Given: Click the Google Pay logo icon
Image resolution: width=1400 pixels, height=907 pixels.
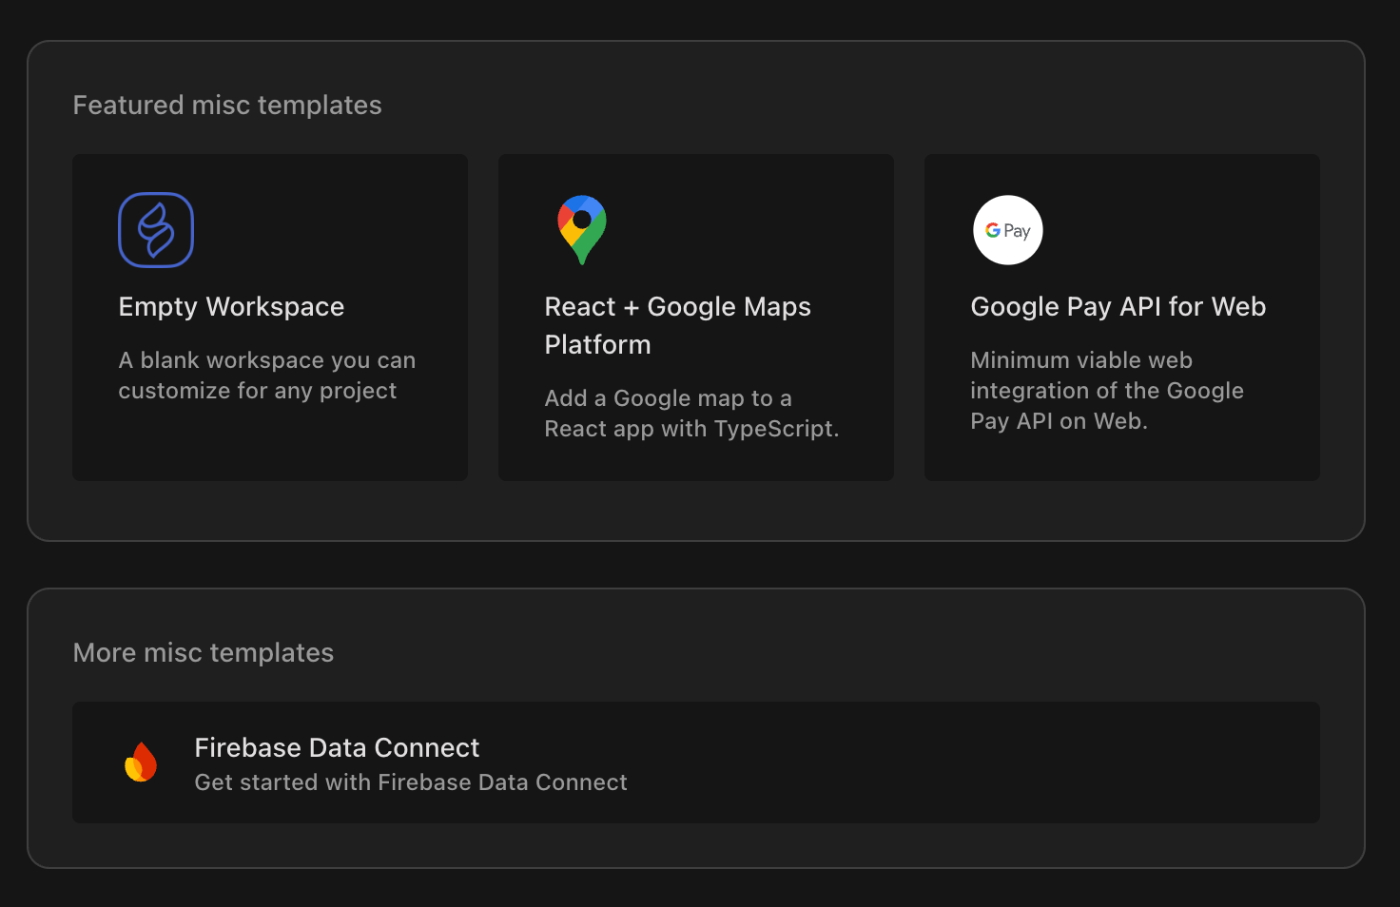Looking at the screenshot, I should tap(1008, 230).
